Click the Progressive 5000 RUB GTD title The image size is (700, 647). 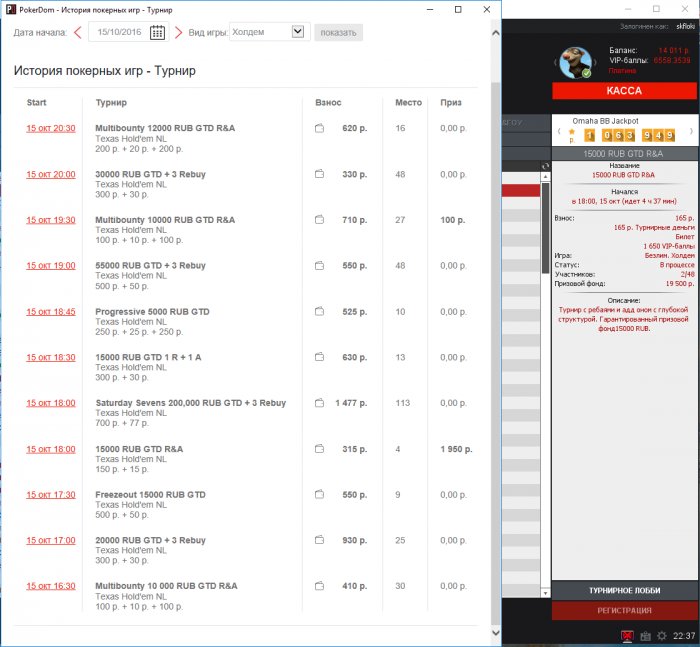pyautogui.click(x=152, y=312)
